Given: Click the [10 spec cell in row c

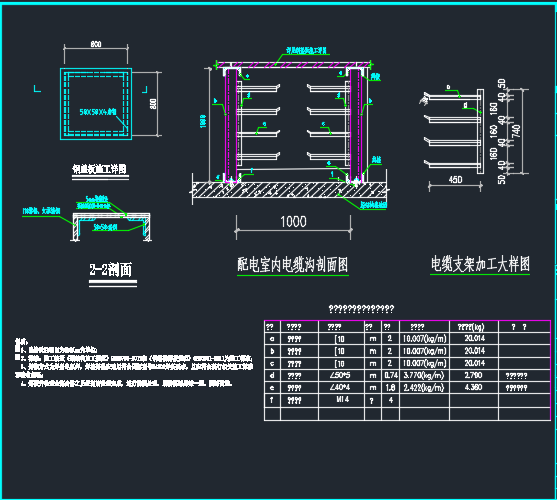Looking at the screenshot, I should click(340, 364).
